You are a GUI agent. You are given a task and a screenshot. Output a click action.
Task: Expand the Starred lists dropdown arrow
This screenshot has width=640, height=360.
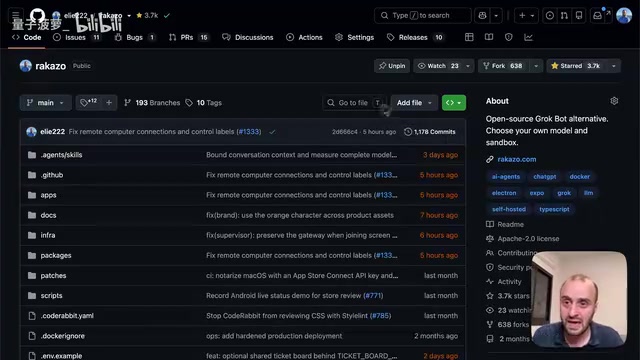[613, 66]
